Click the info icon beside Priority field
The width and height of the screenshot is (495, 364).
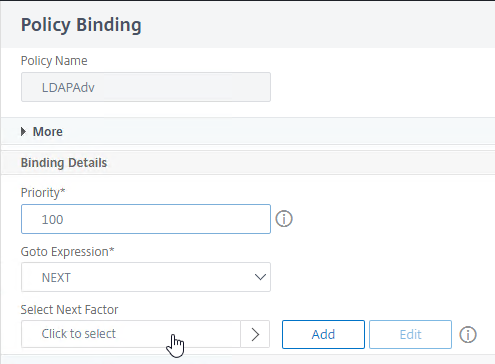pyautogui.click(x=284, y=219)
